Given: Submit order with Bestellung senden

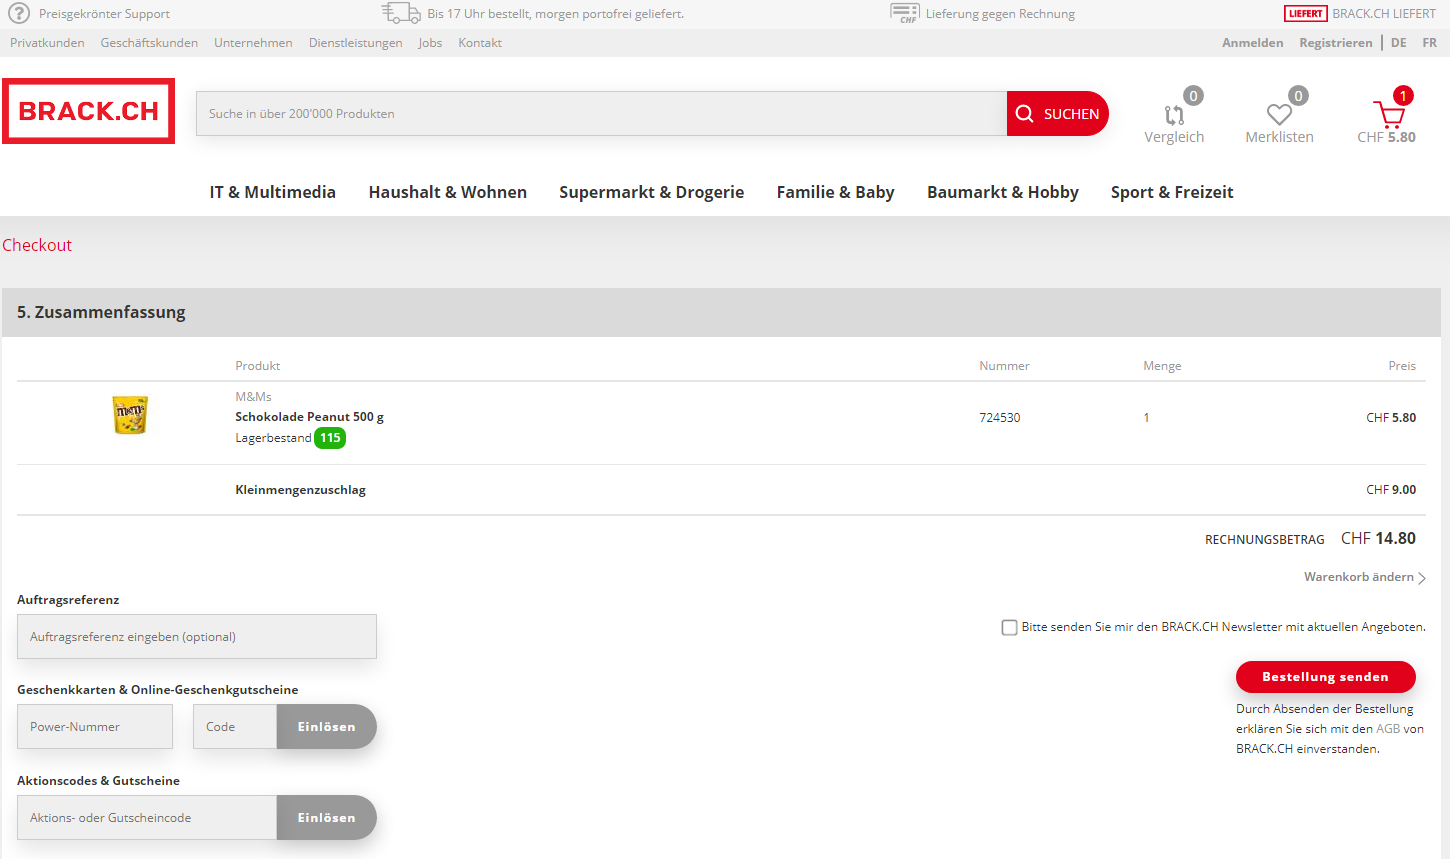Looking at the screenshot, I should (x=1325, y=677).
